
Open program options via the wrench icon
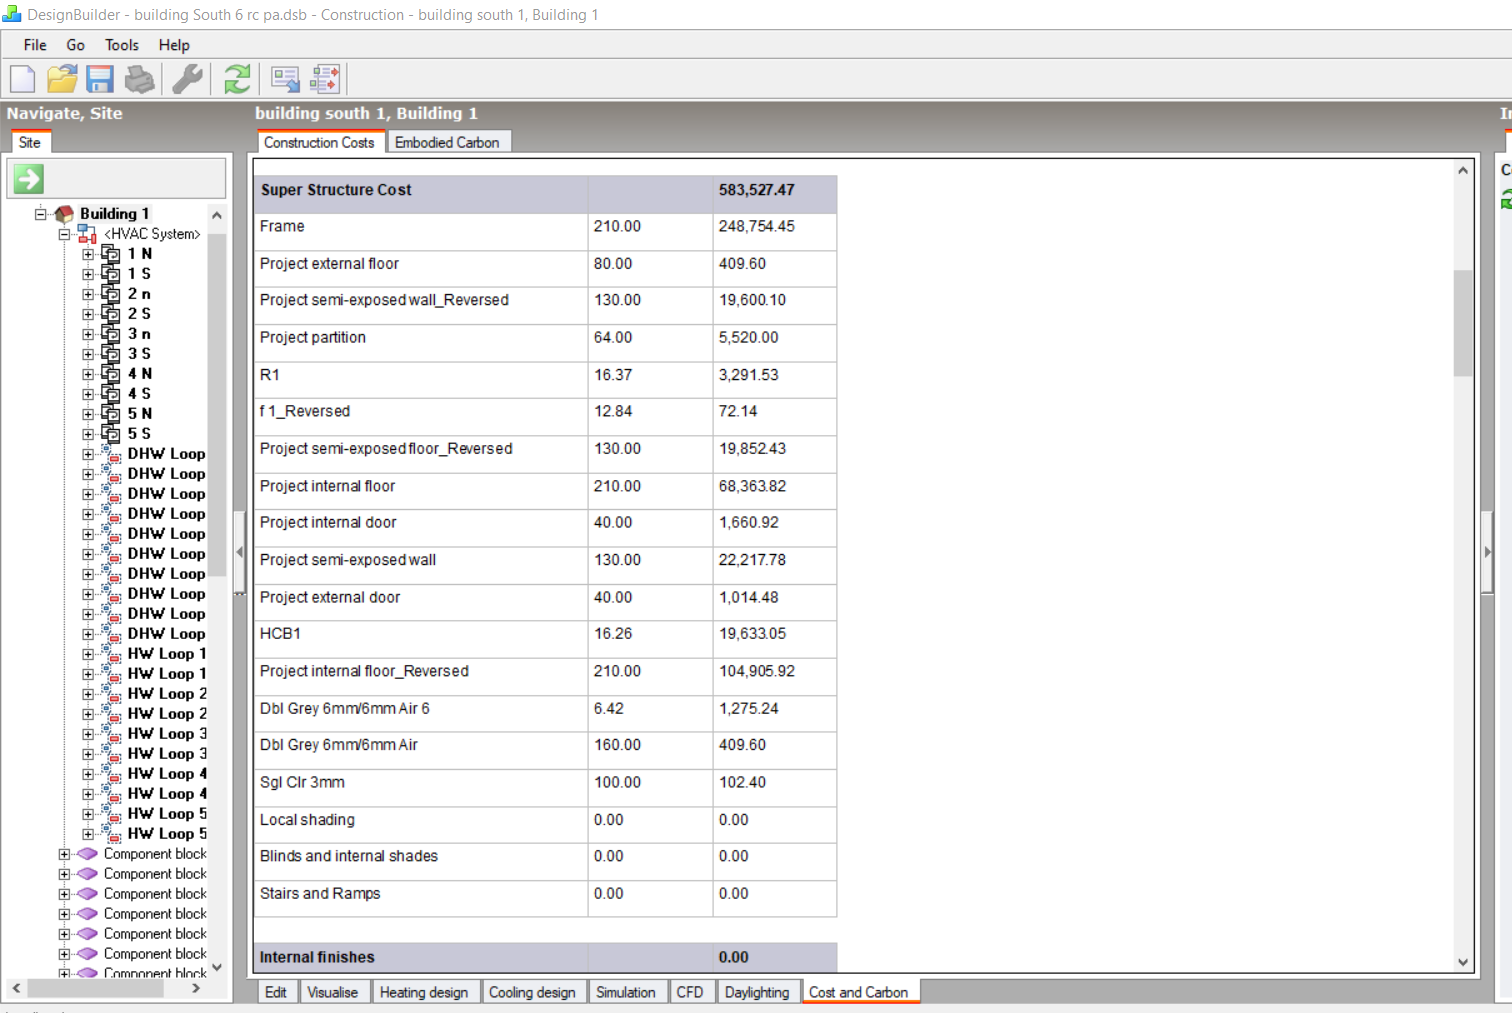coord(187,79)
